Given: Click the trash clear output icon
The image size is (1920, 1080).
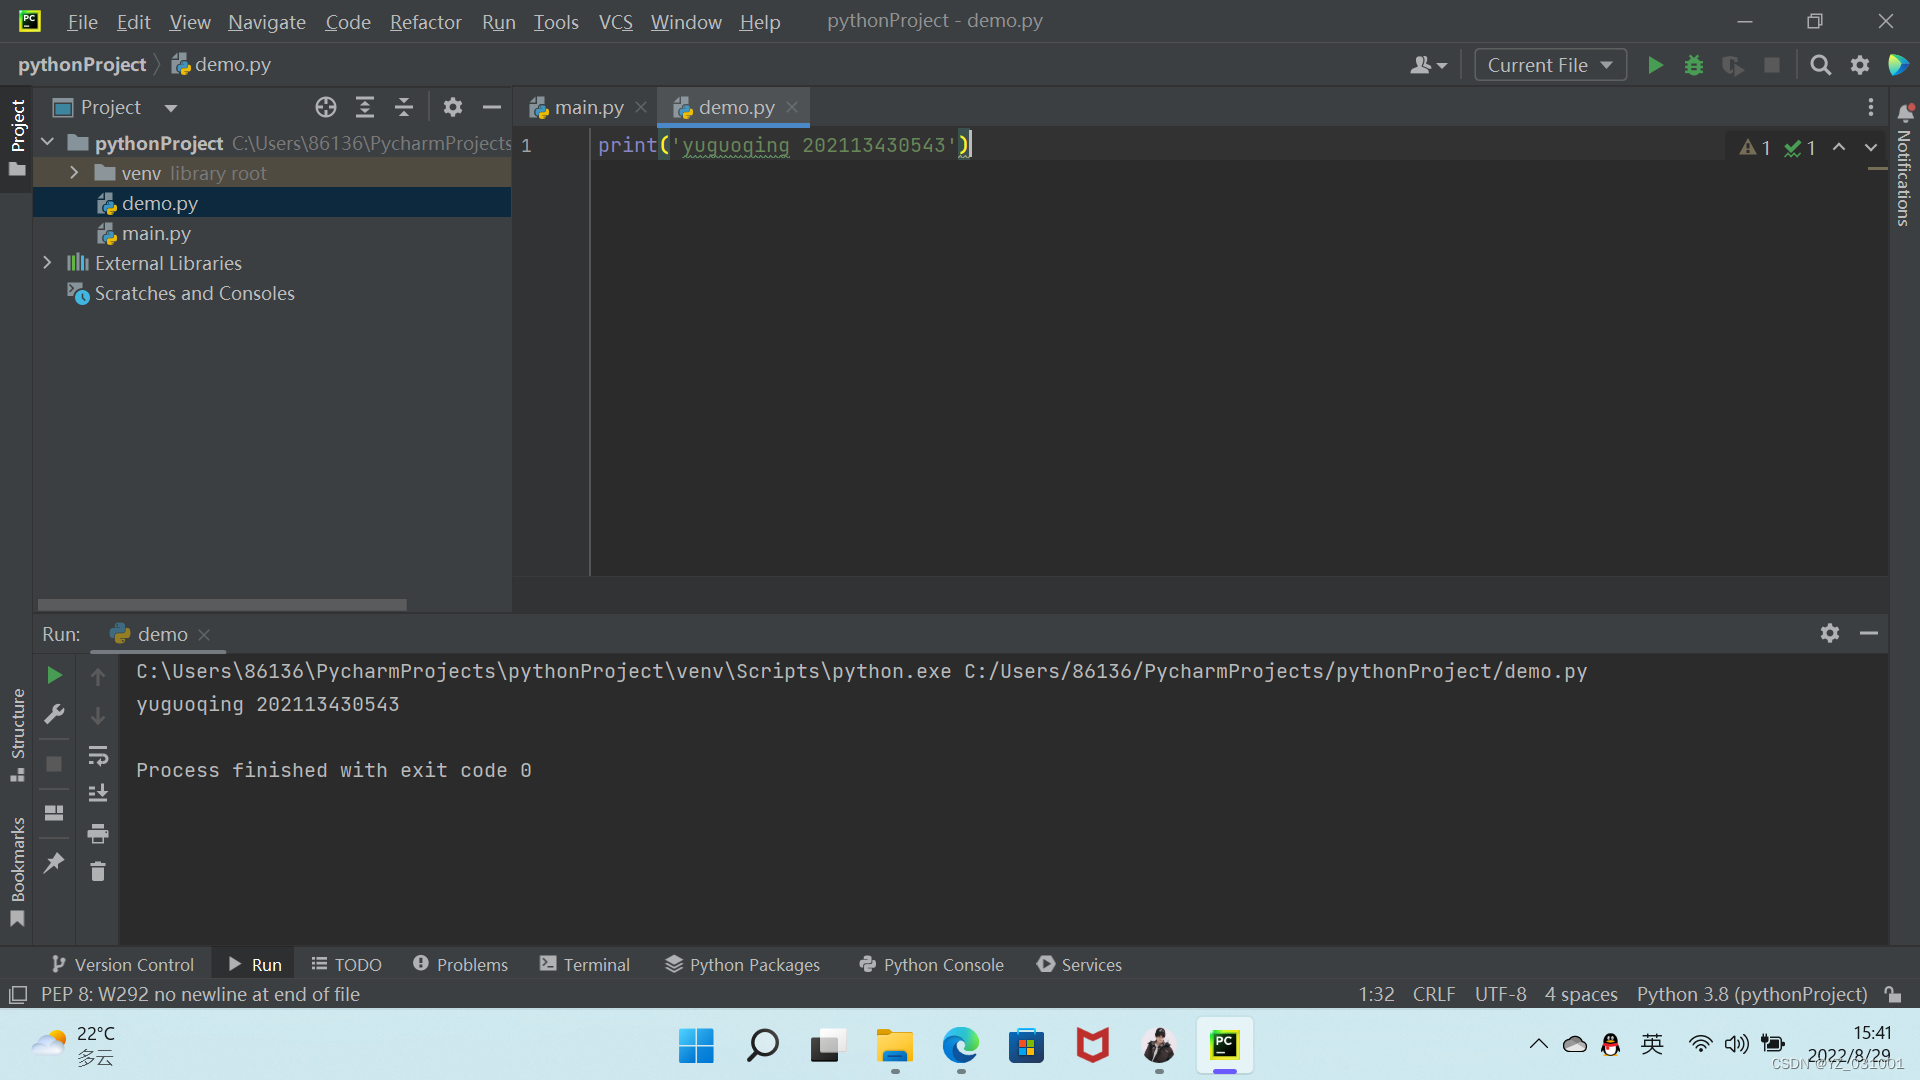Looking at the screenshot, I should tap(98, 872).
